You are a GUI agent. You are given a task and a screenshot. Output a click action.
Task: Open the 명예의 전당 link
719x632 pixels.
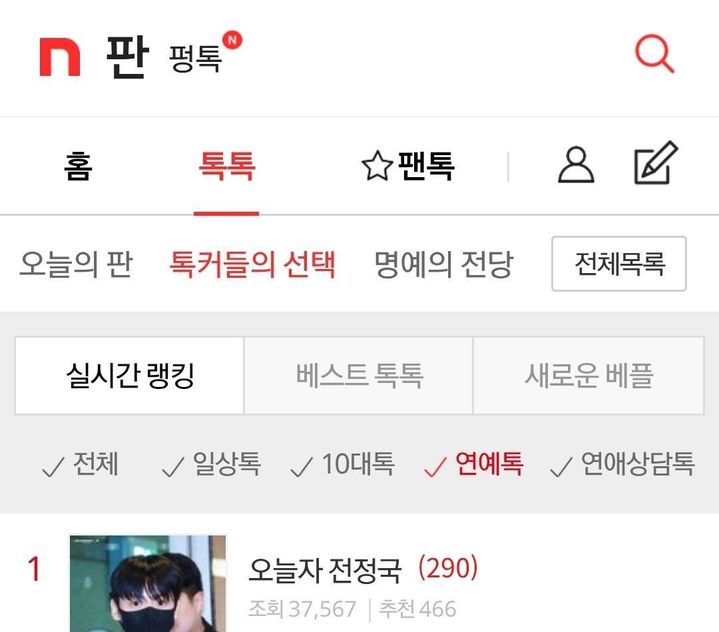point(443,264)
